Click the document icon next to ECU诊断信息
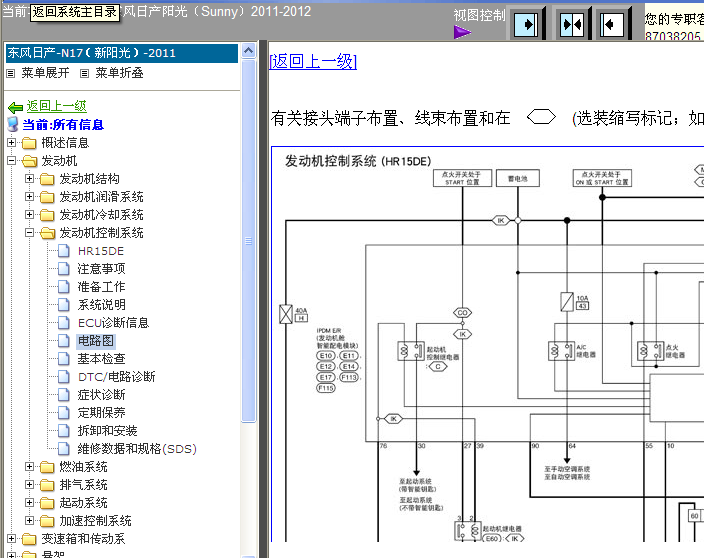Image resolution: width=704 pixels, height=558 pixels. [x=64, y=323]
